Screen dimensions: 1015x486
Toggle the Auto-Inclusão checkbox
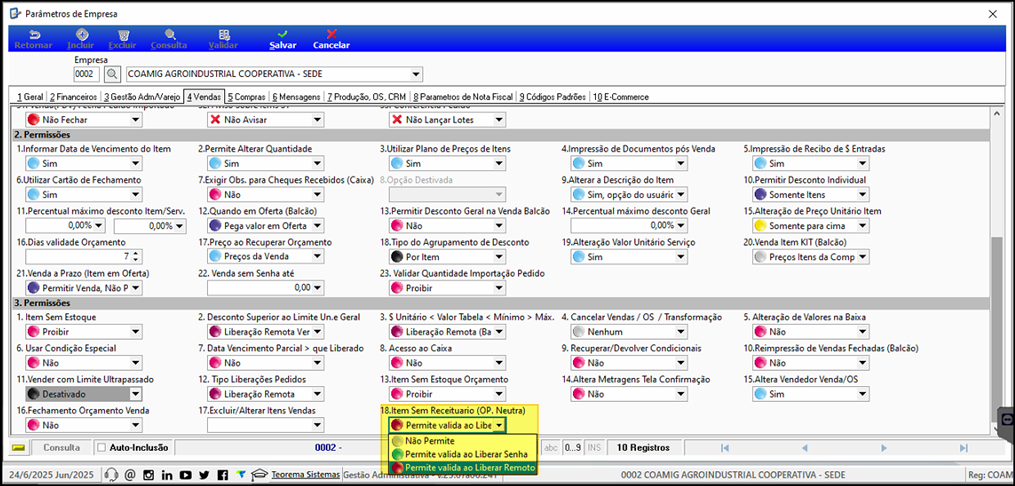pos(101,447)
